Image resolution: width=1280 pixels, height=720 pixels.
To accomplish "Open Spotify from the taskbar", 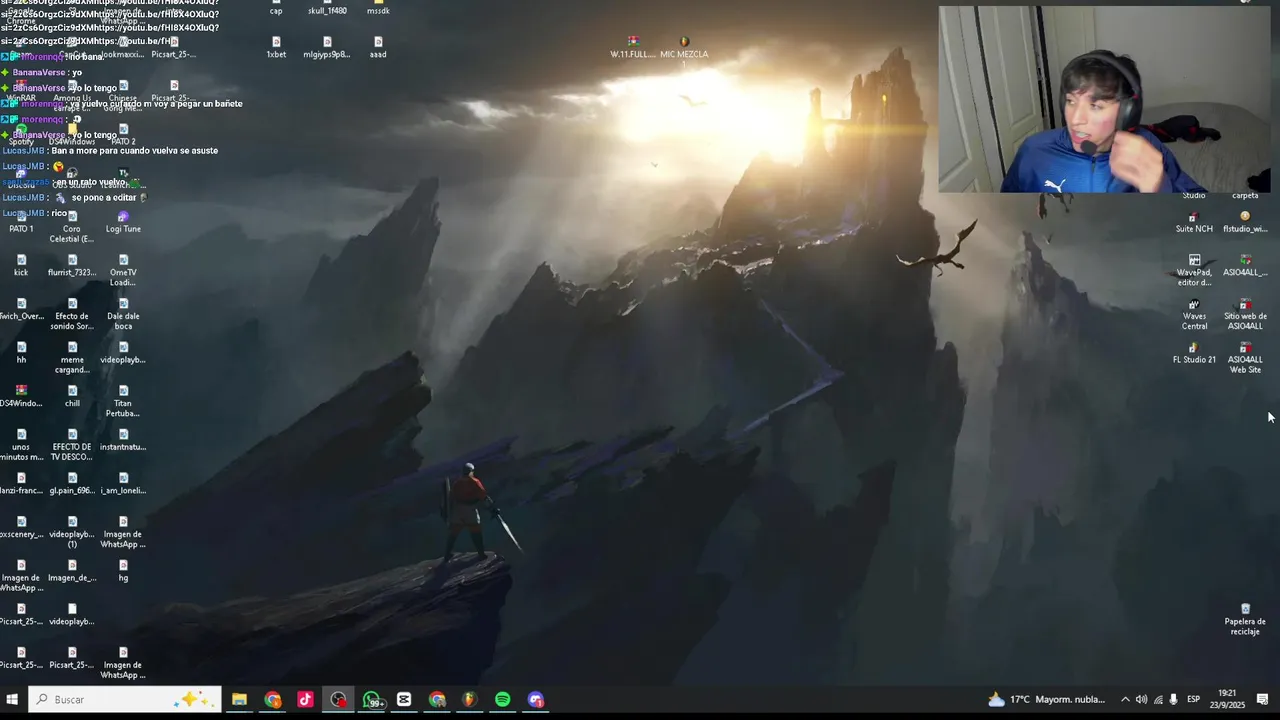I will pyautogui.click(x=503, y=699).
